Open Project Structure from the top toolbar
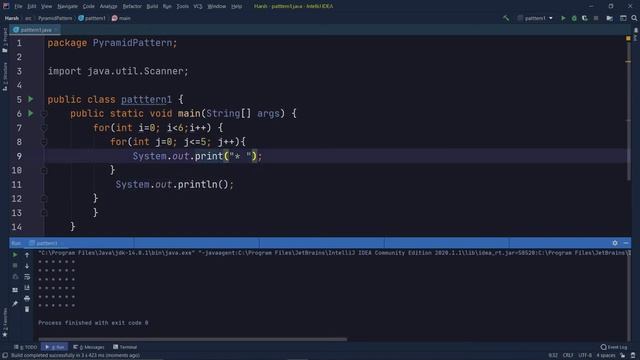This screenshot has height=360, width=640. tap(609, 18)
